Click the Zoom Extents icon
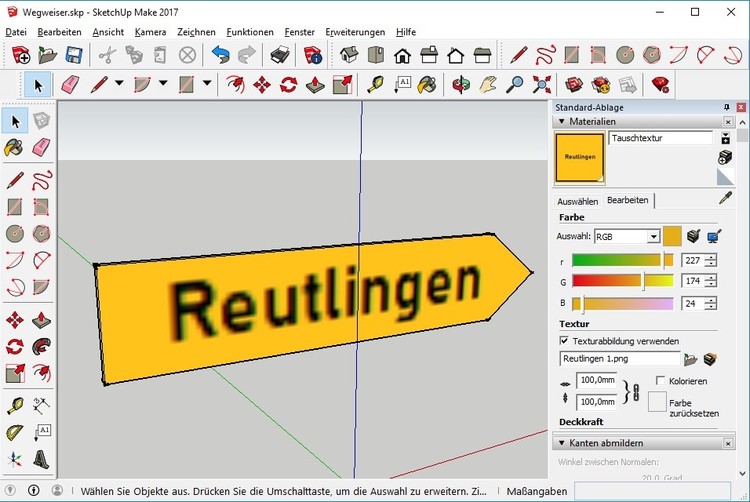 pos(541,85)
